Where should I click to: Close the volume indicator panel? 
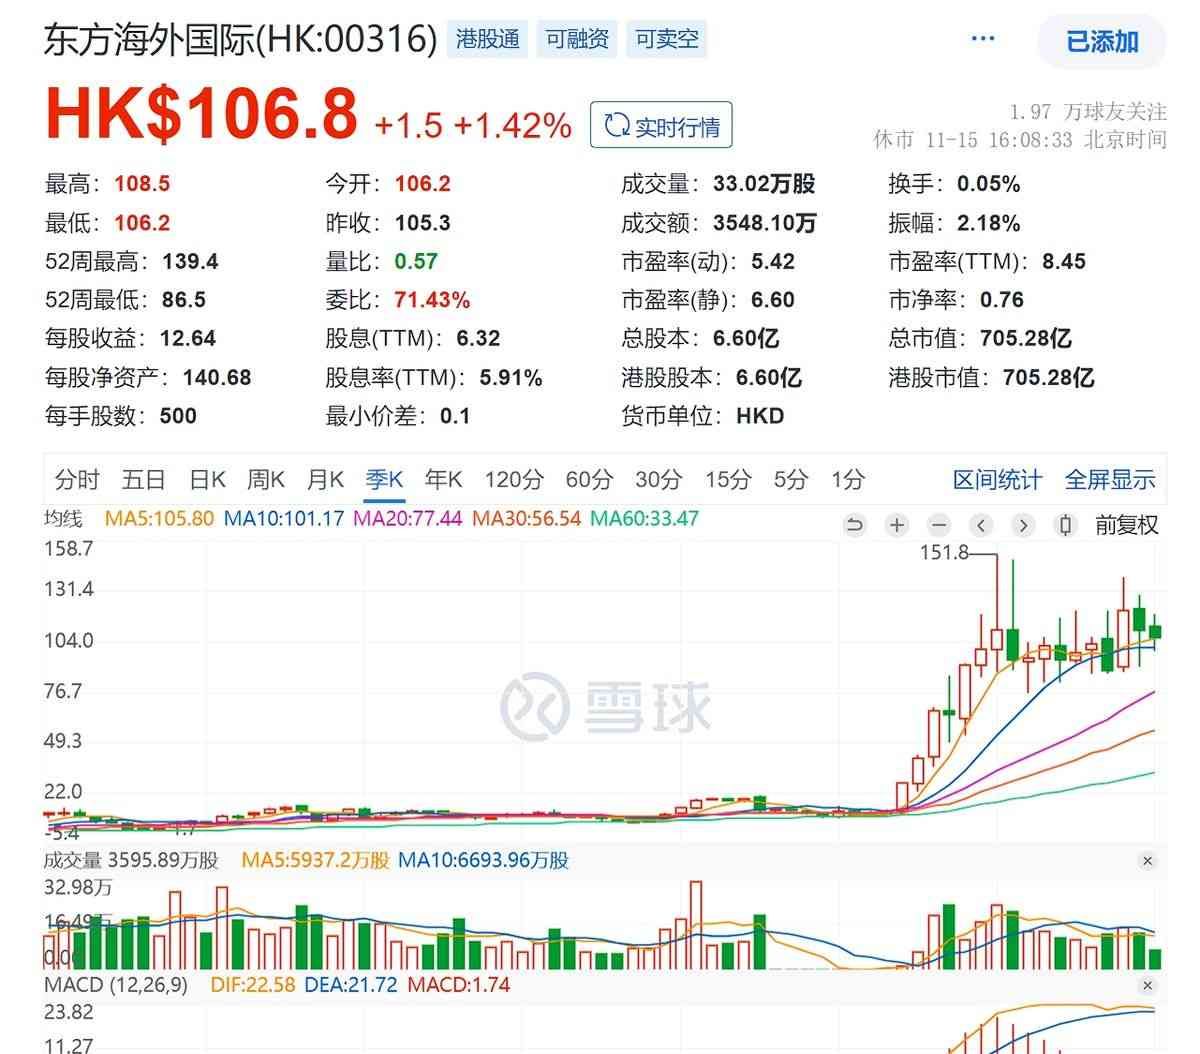pyautogui.click(x=1147, y=861)
